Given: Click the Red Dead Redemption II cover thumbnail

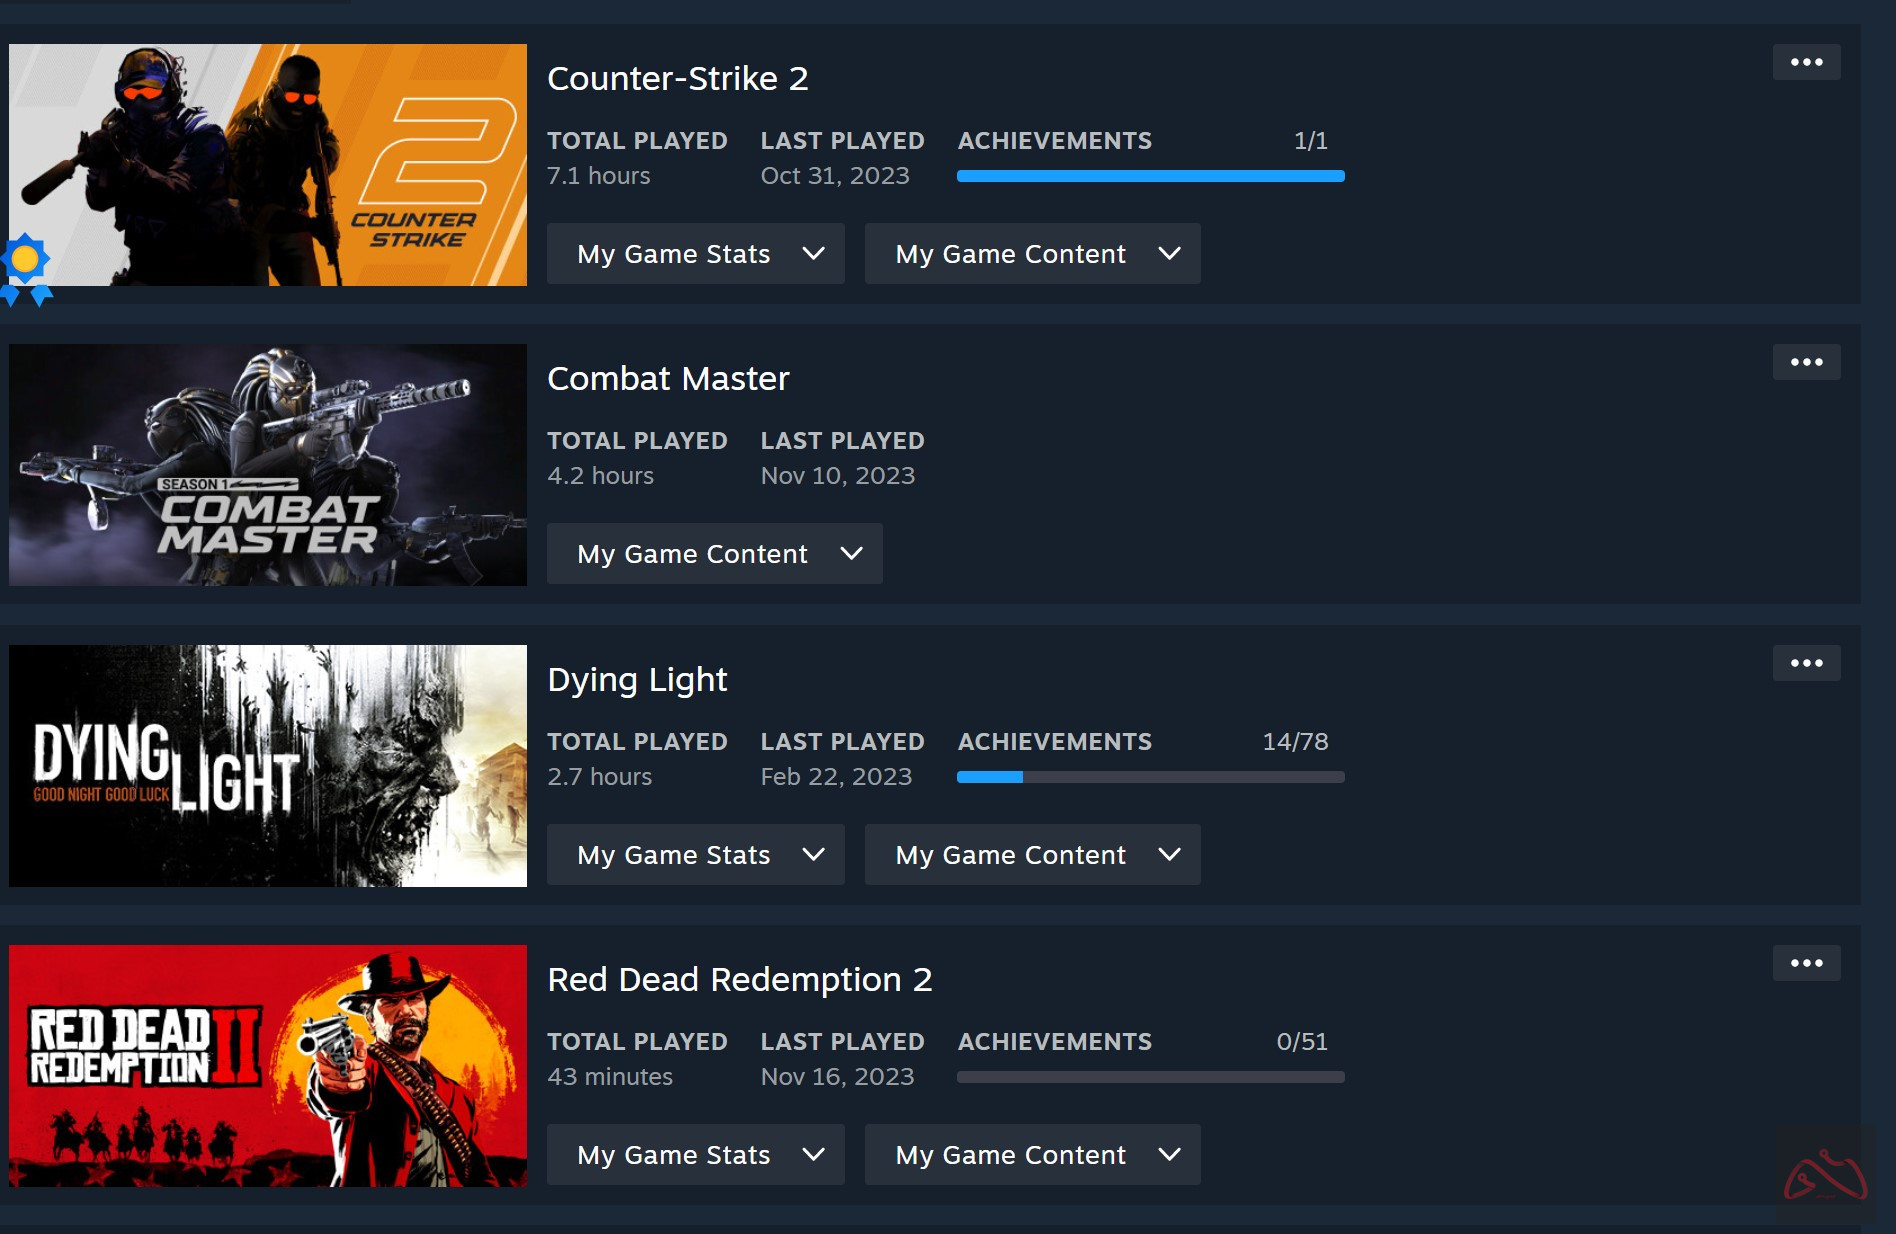Looking at the screenshot, I should (x=268, y=1066).
